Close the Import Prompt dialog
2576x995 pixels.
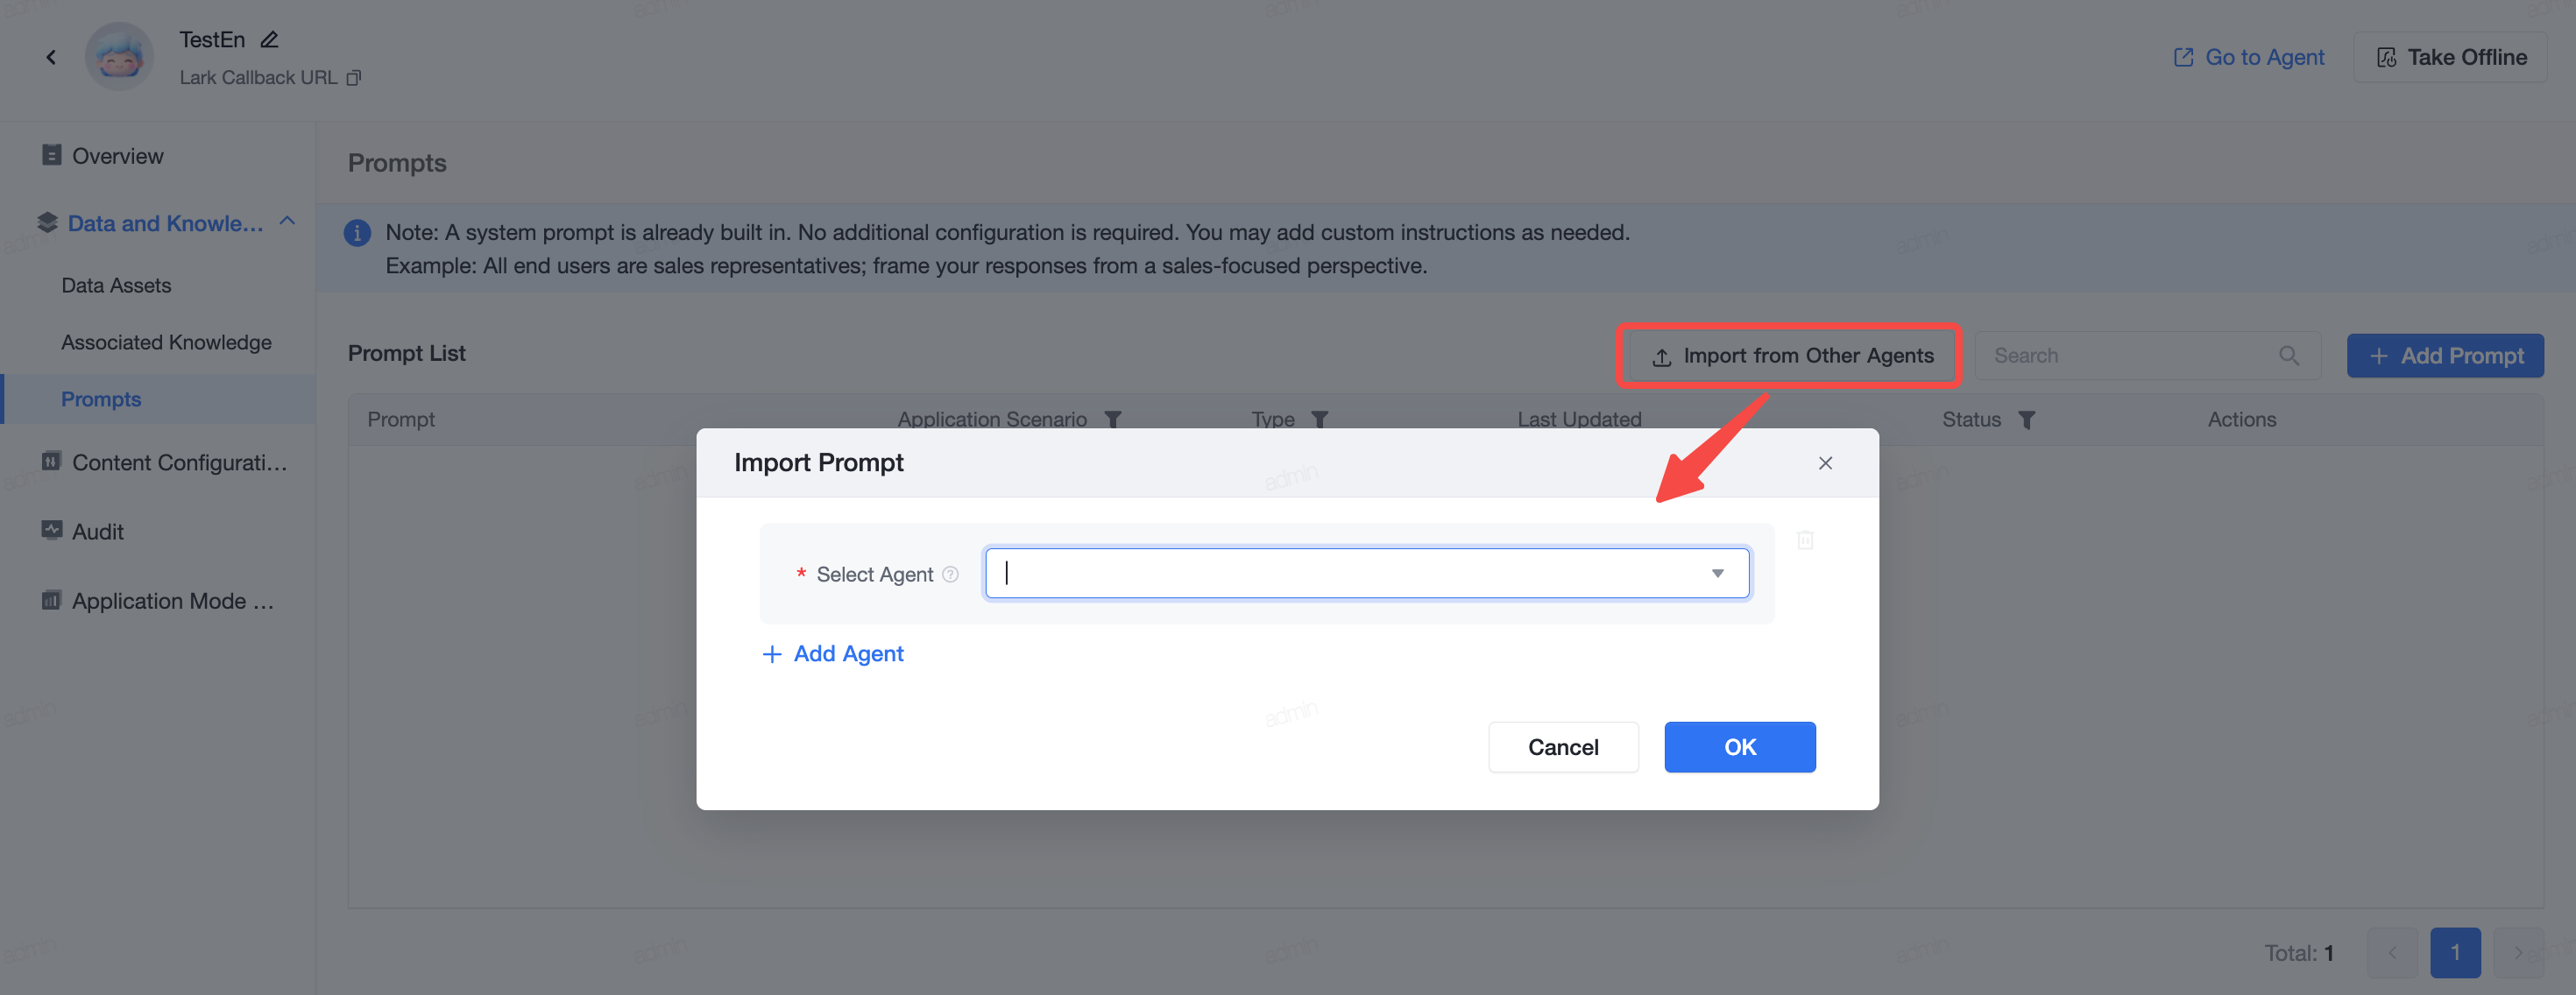pos(1825,463)
